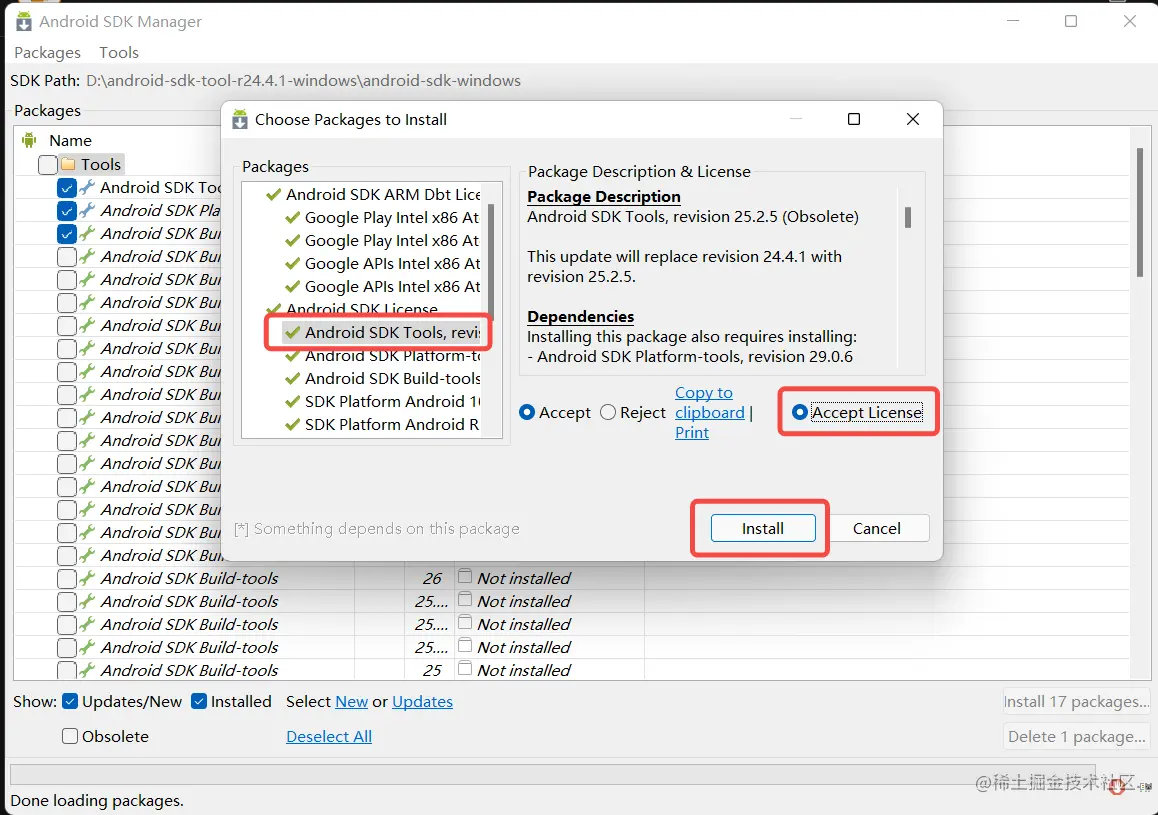Open the Tools menu in menu bar

[x=119, y=52]
